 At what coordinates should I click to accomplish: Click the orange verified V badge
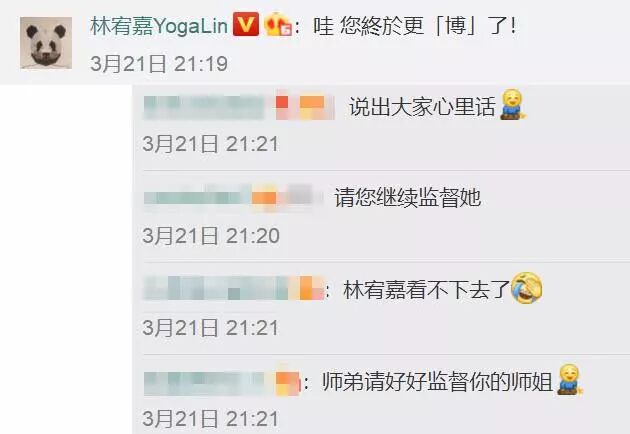click(x=246, y=24)
